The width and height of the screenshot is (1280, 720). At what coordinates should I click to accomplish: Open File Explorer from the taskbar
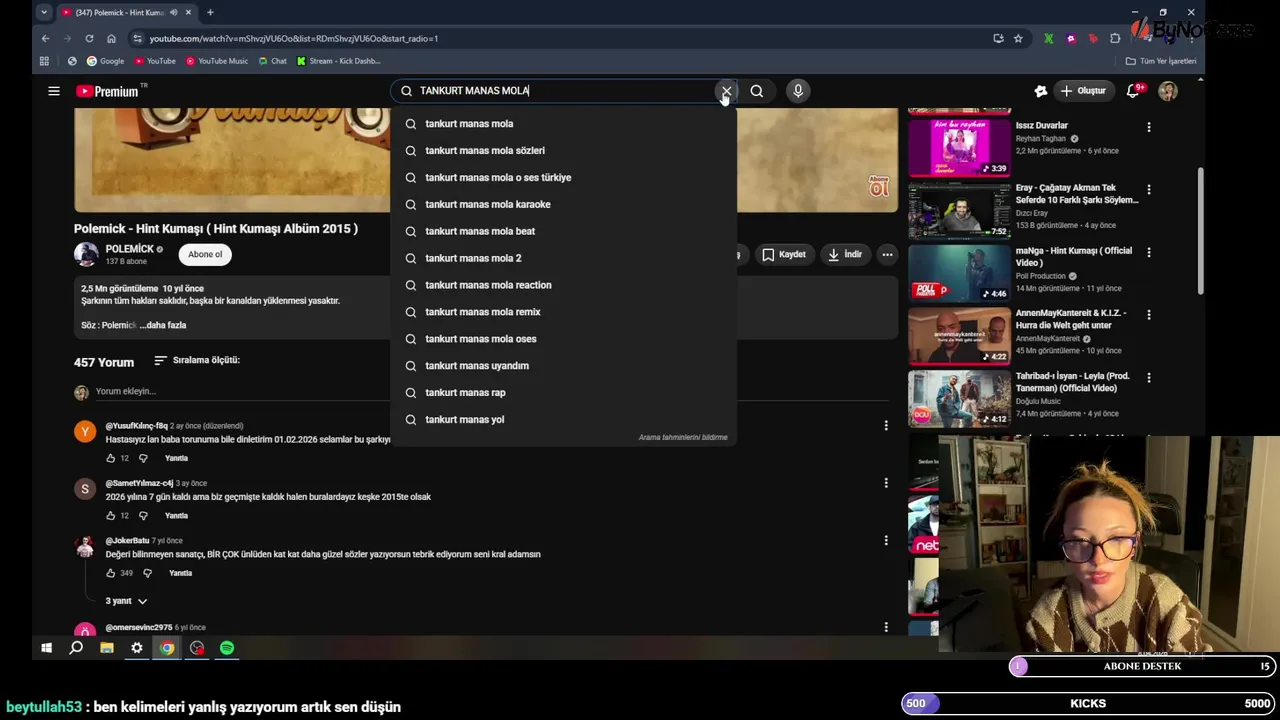pos(107,648)
